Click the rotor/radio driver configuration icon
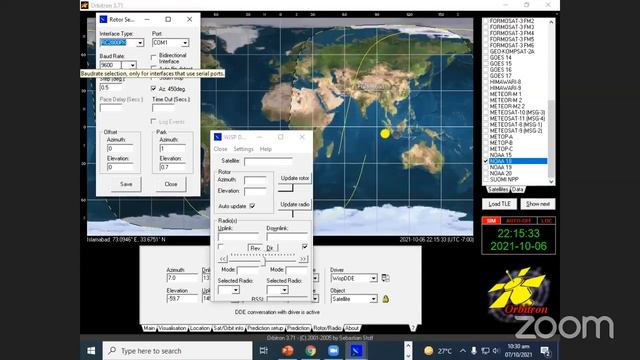Image resolution: width=640 pixels, height=360 pixels. point(385,278)
